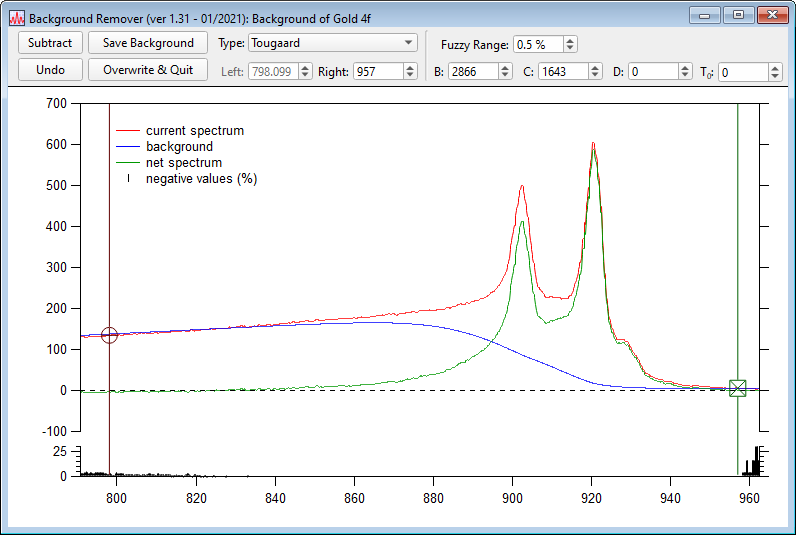Decrease C parameter with down arrow
The height and width of the screenshot is (535, 796).
pos(595,76)
